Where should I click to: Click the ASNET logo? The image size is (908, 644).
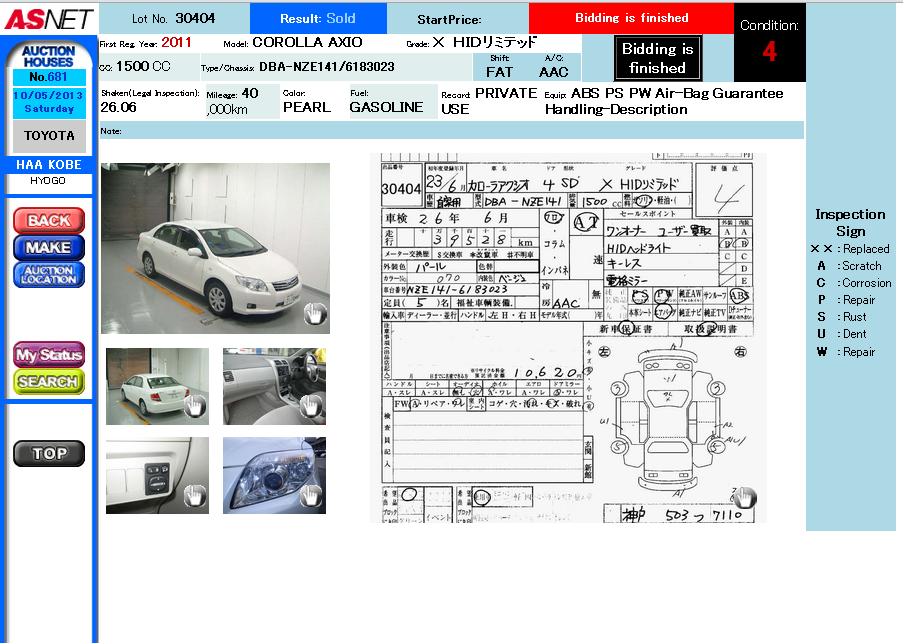(x=48, y=18)
